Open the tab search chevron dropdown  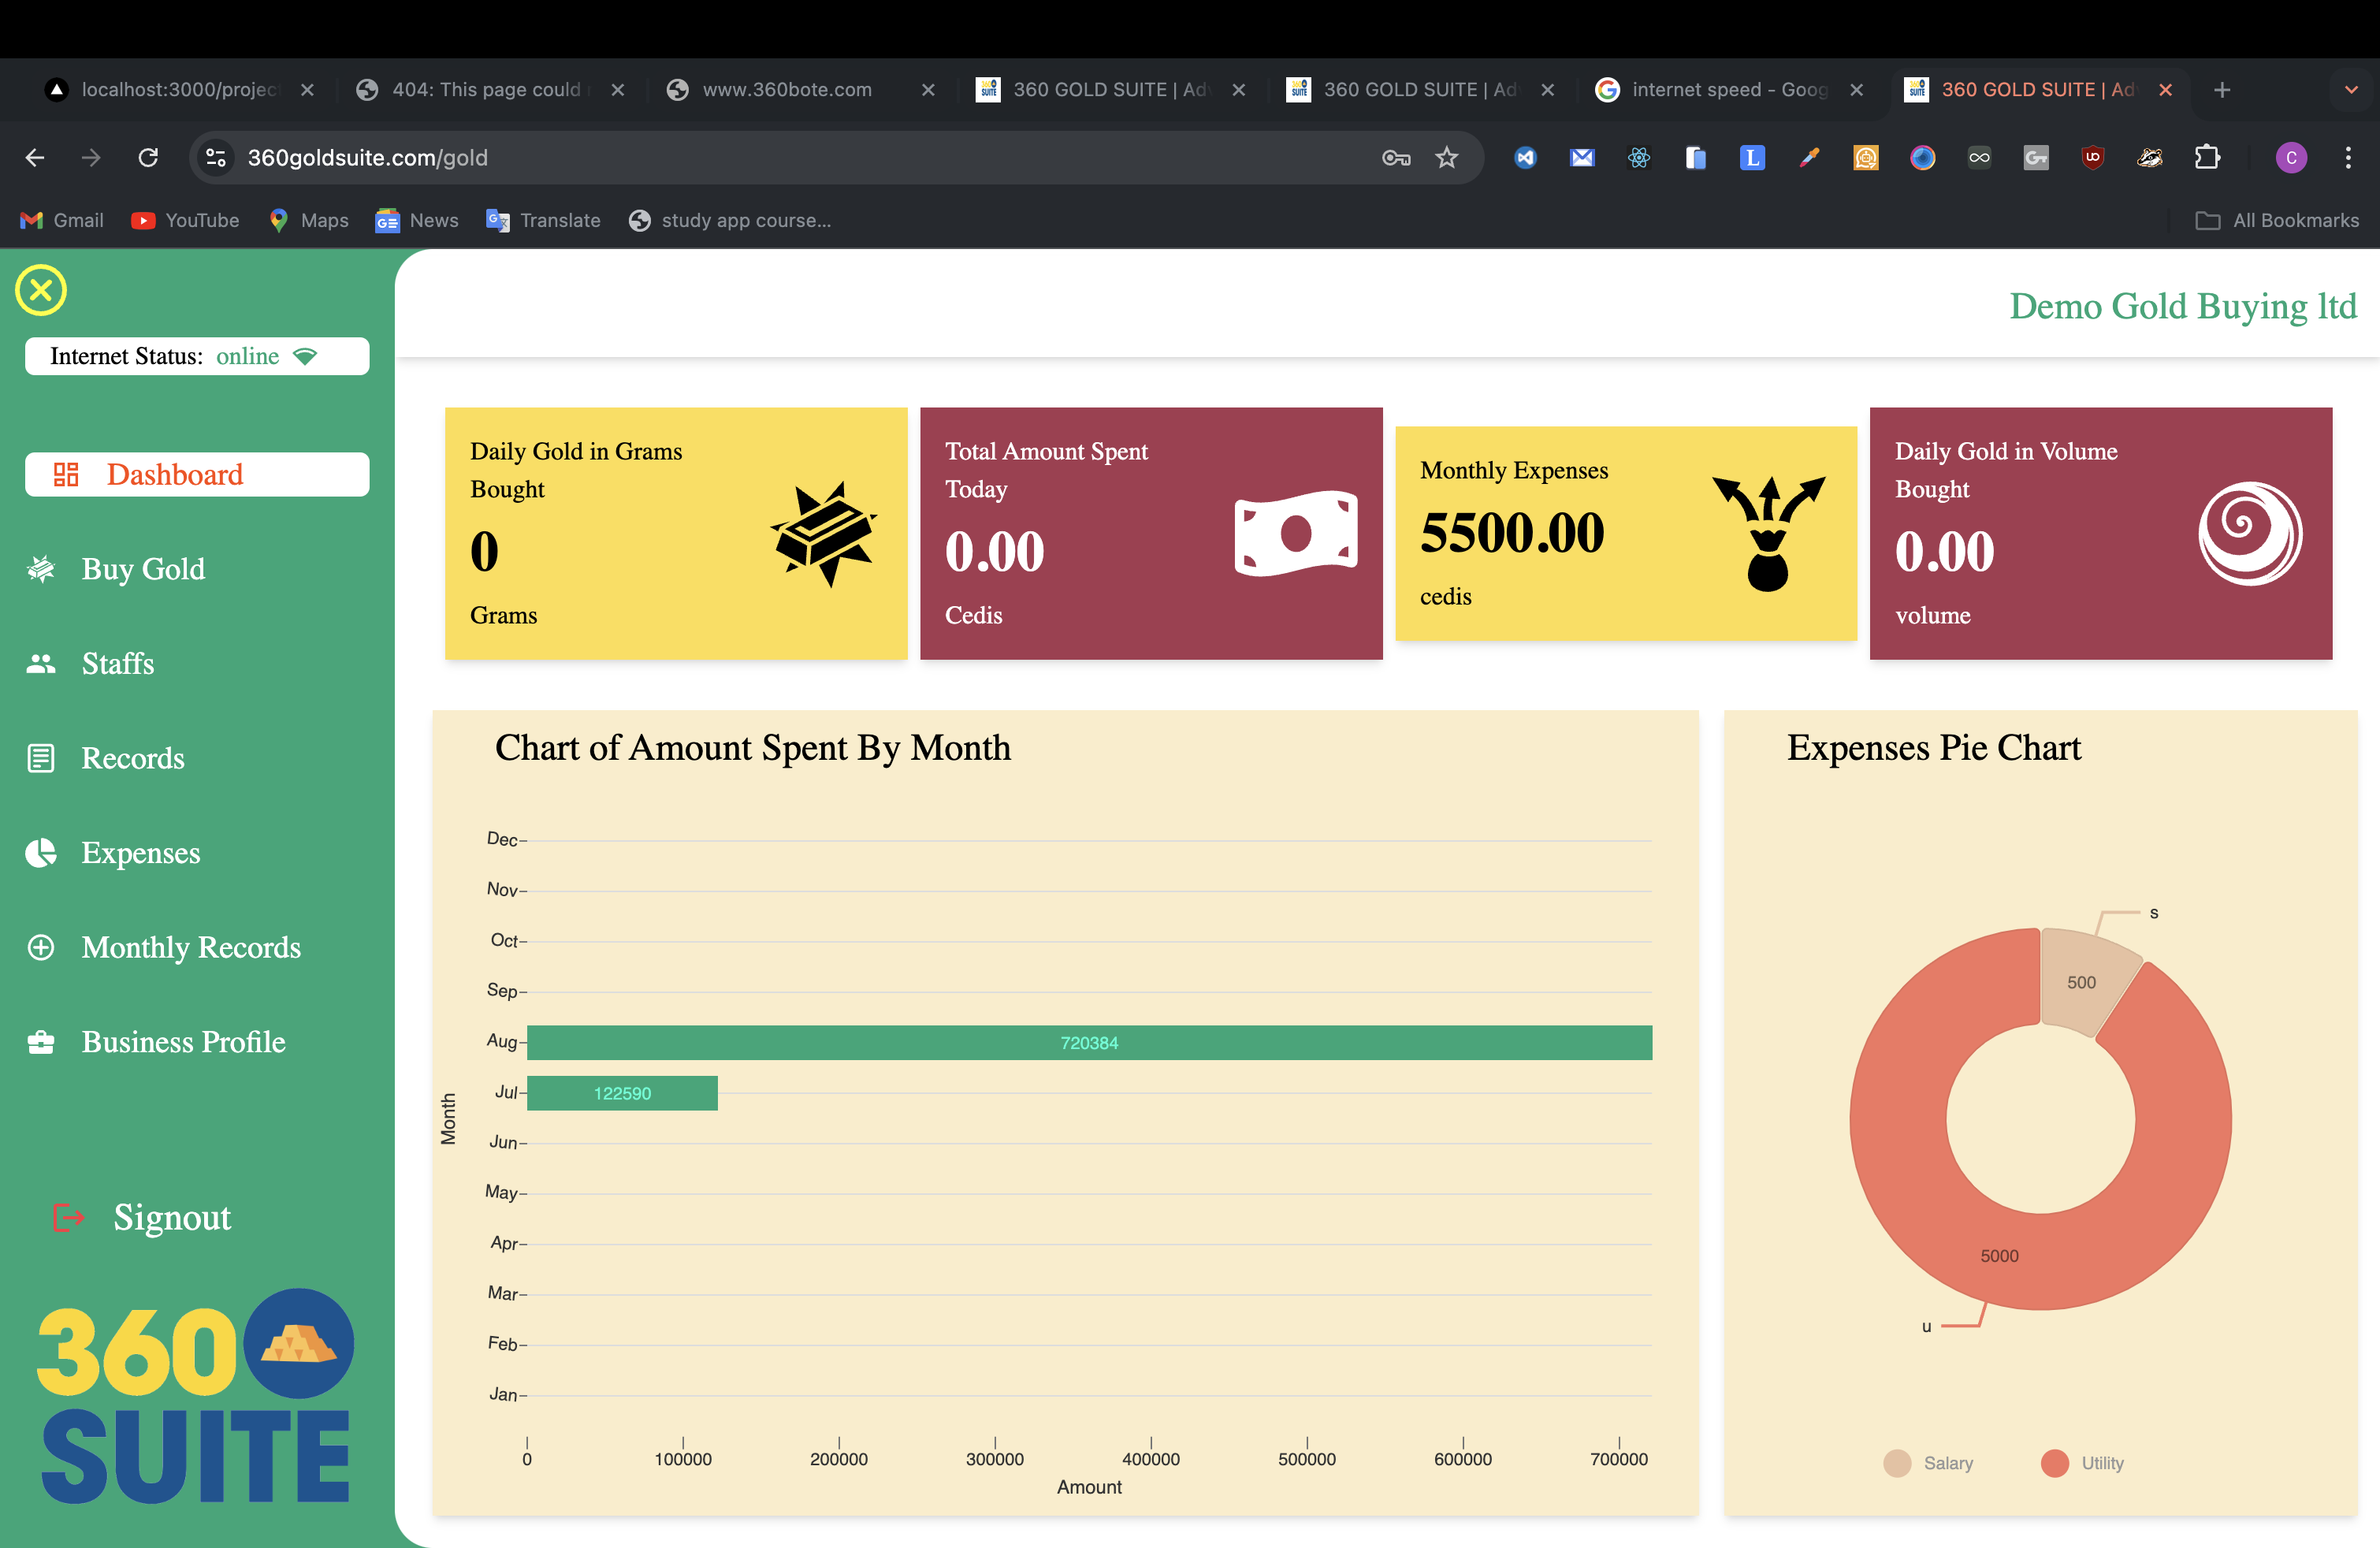coord(2351,90)
